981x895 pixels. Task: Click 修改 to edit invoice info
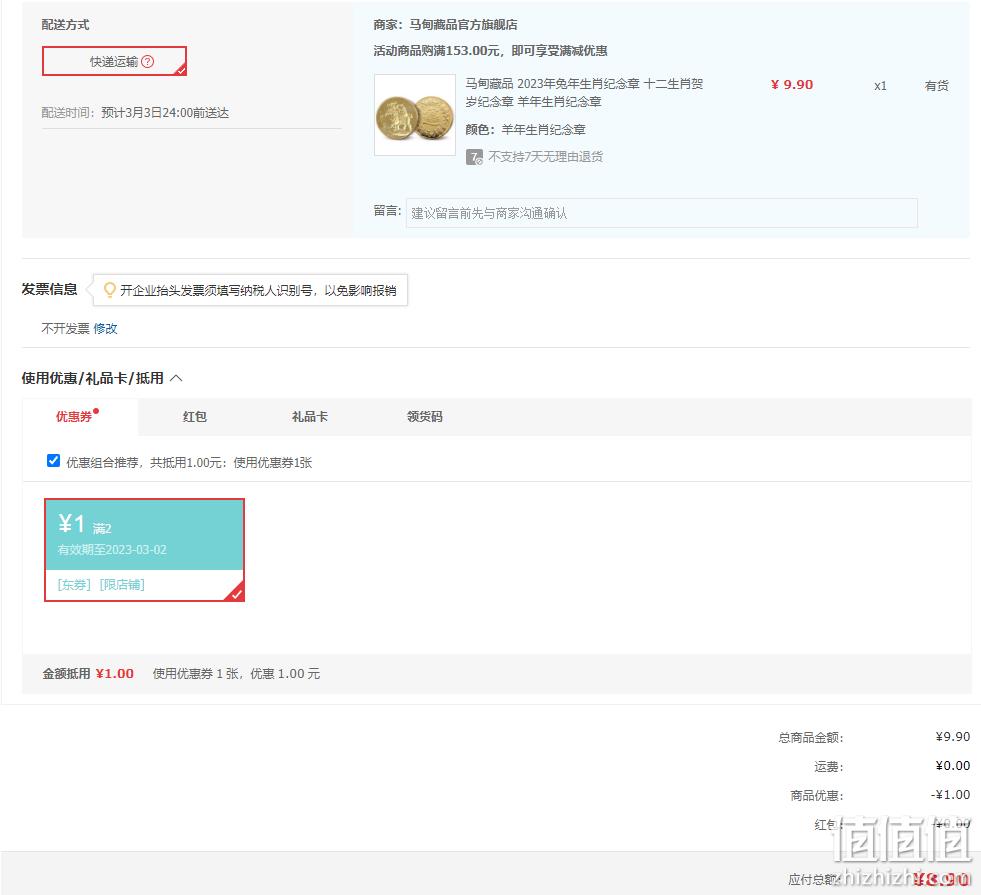tap(105, 328)
